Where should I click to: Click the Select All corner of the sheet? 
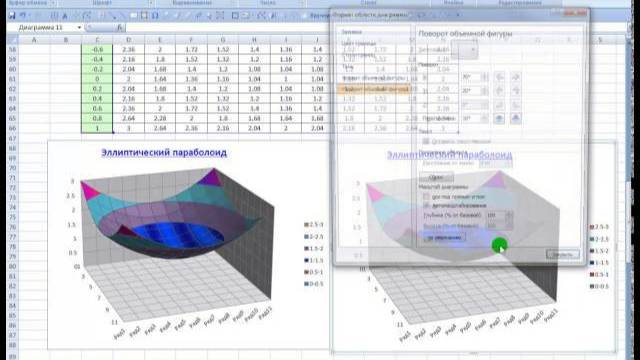point(12,40)
